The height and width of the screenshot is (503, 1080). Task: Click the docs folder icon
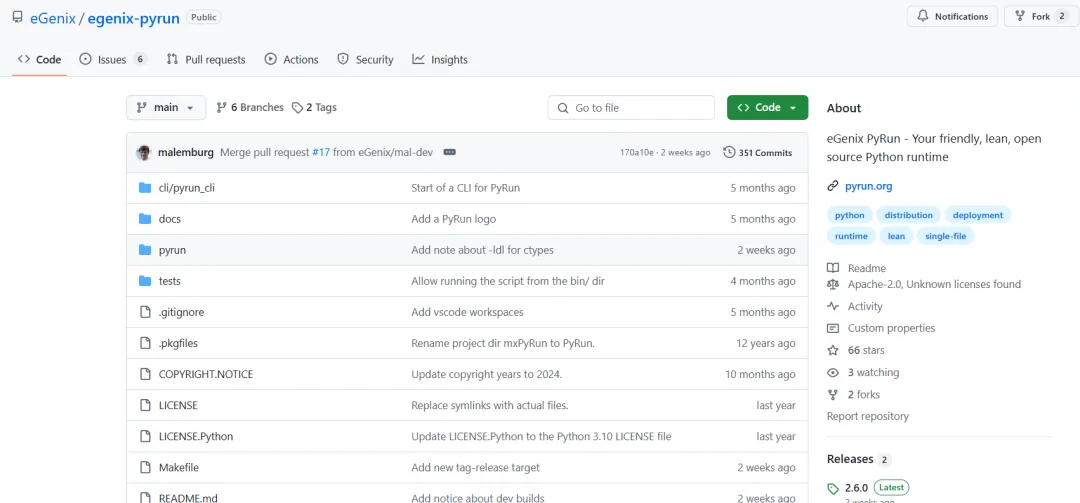(x=144, y=219)
